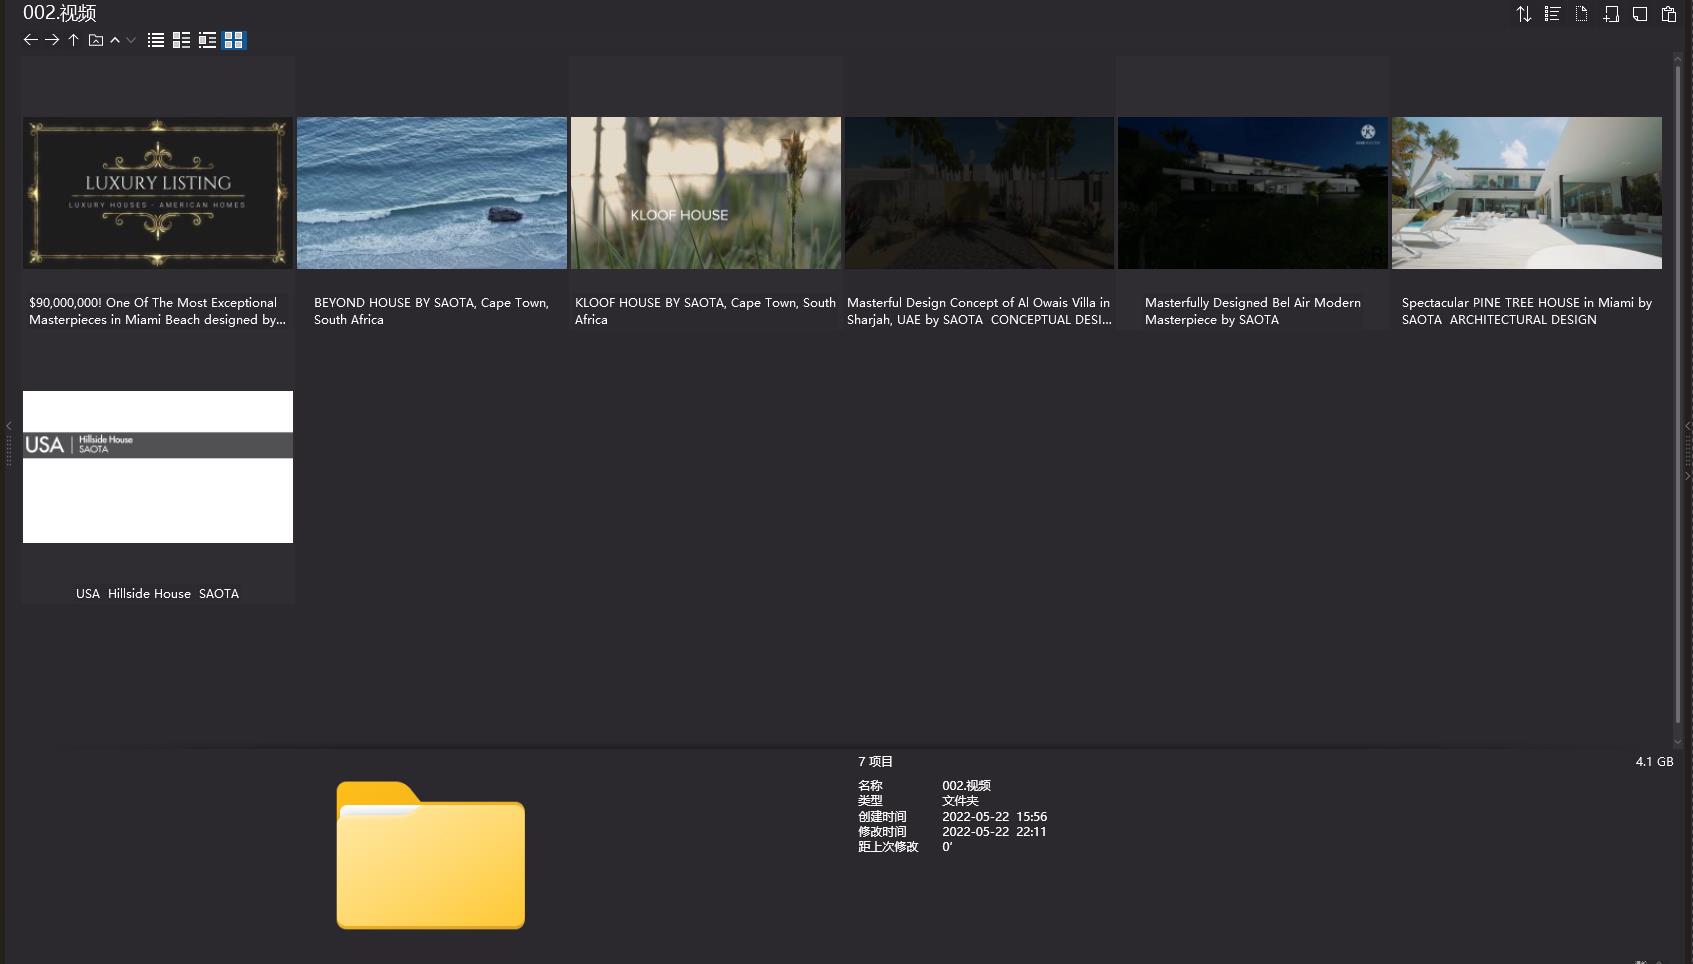Switch to simple list view
Image resolution: width=1693 pixels, height=964 pixels.
[x=156, y=40]
